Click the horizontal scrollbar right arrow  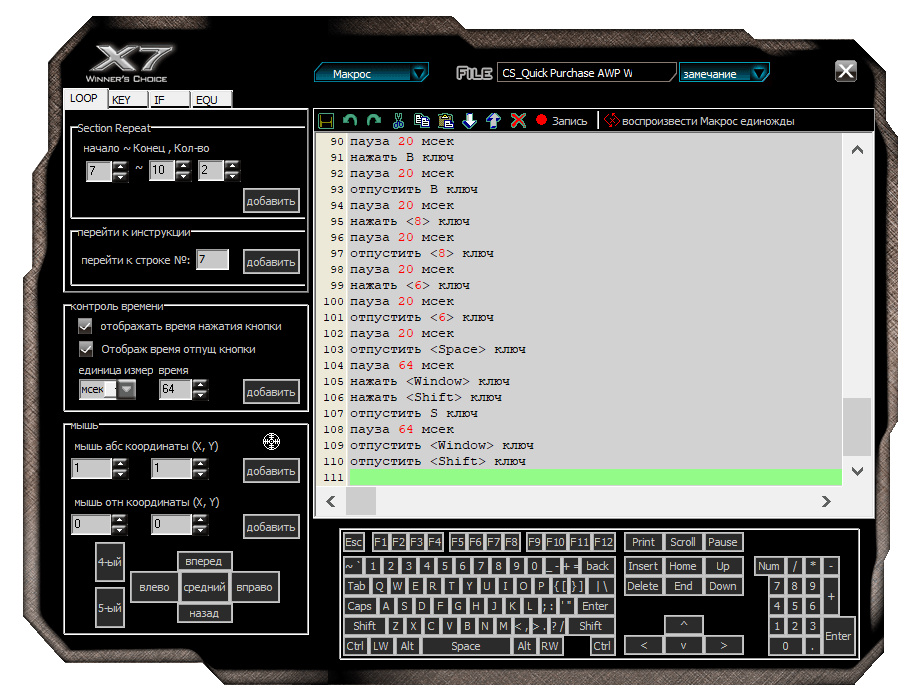(826, 502)
